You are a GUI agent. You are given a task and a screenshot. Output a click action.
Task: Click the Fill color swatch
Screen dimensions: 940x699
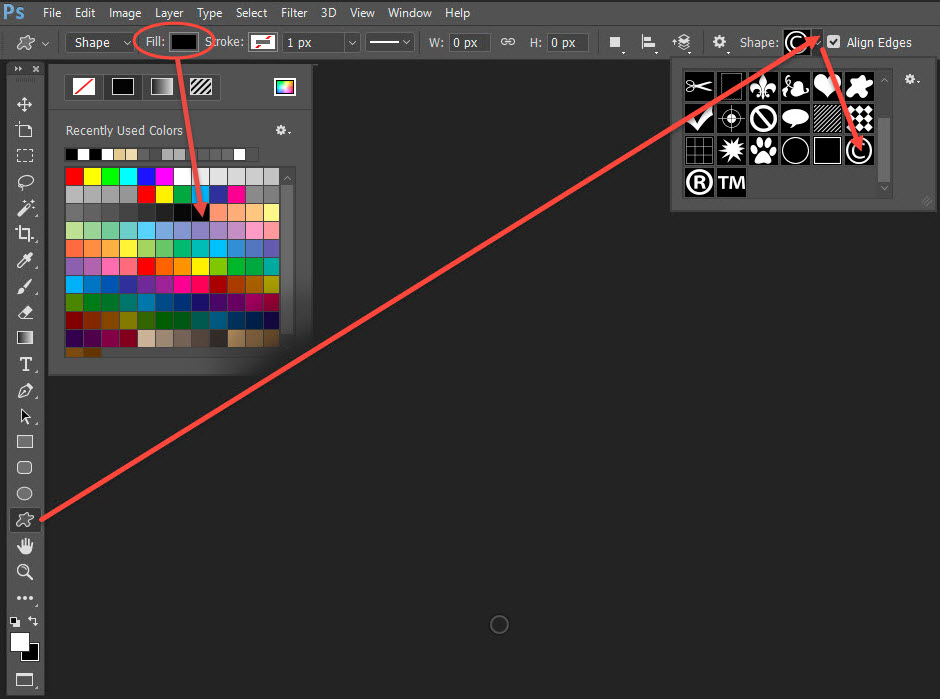183,42
